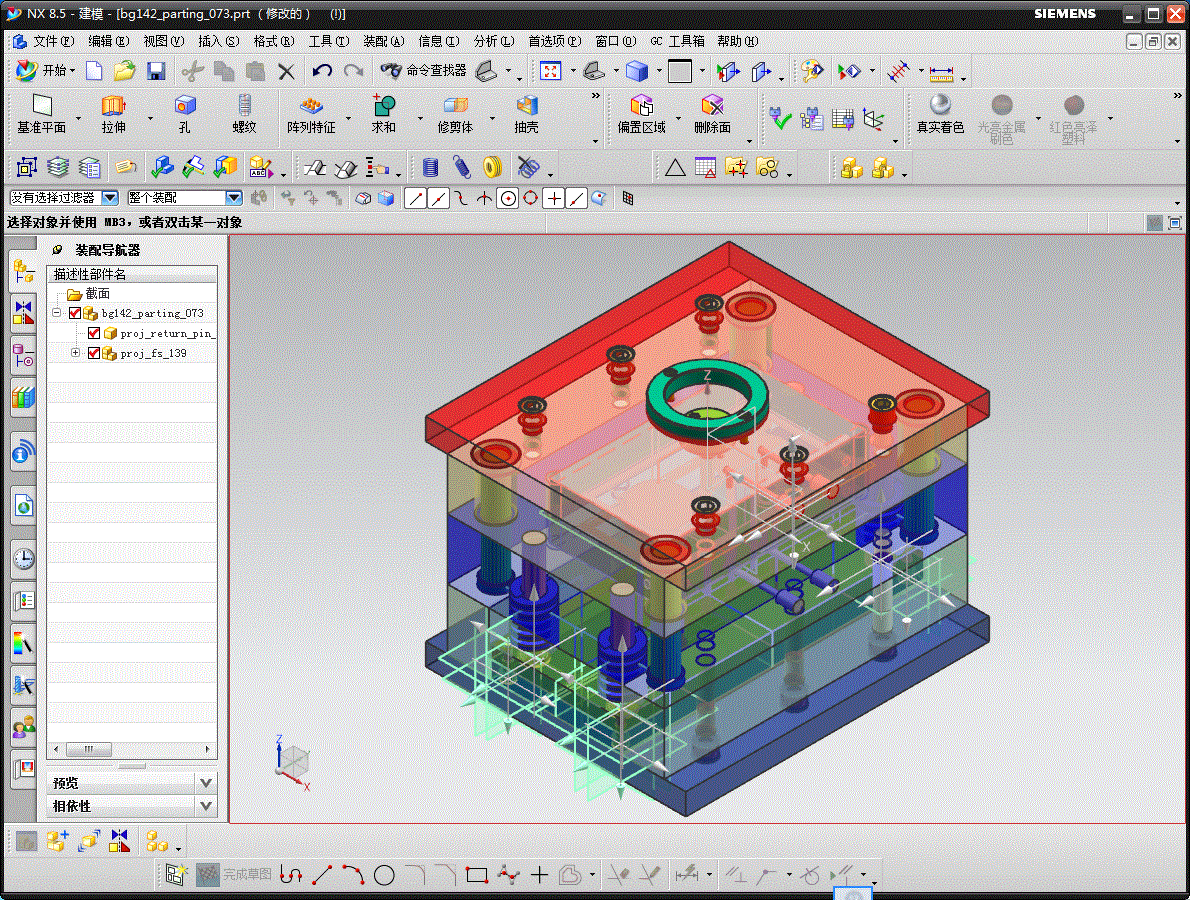Open the 命令查找器 command finder
The height and width of the screenshot is (900, 1190).
coord(424,71)
